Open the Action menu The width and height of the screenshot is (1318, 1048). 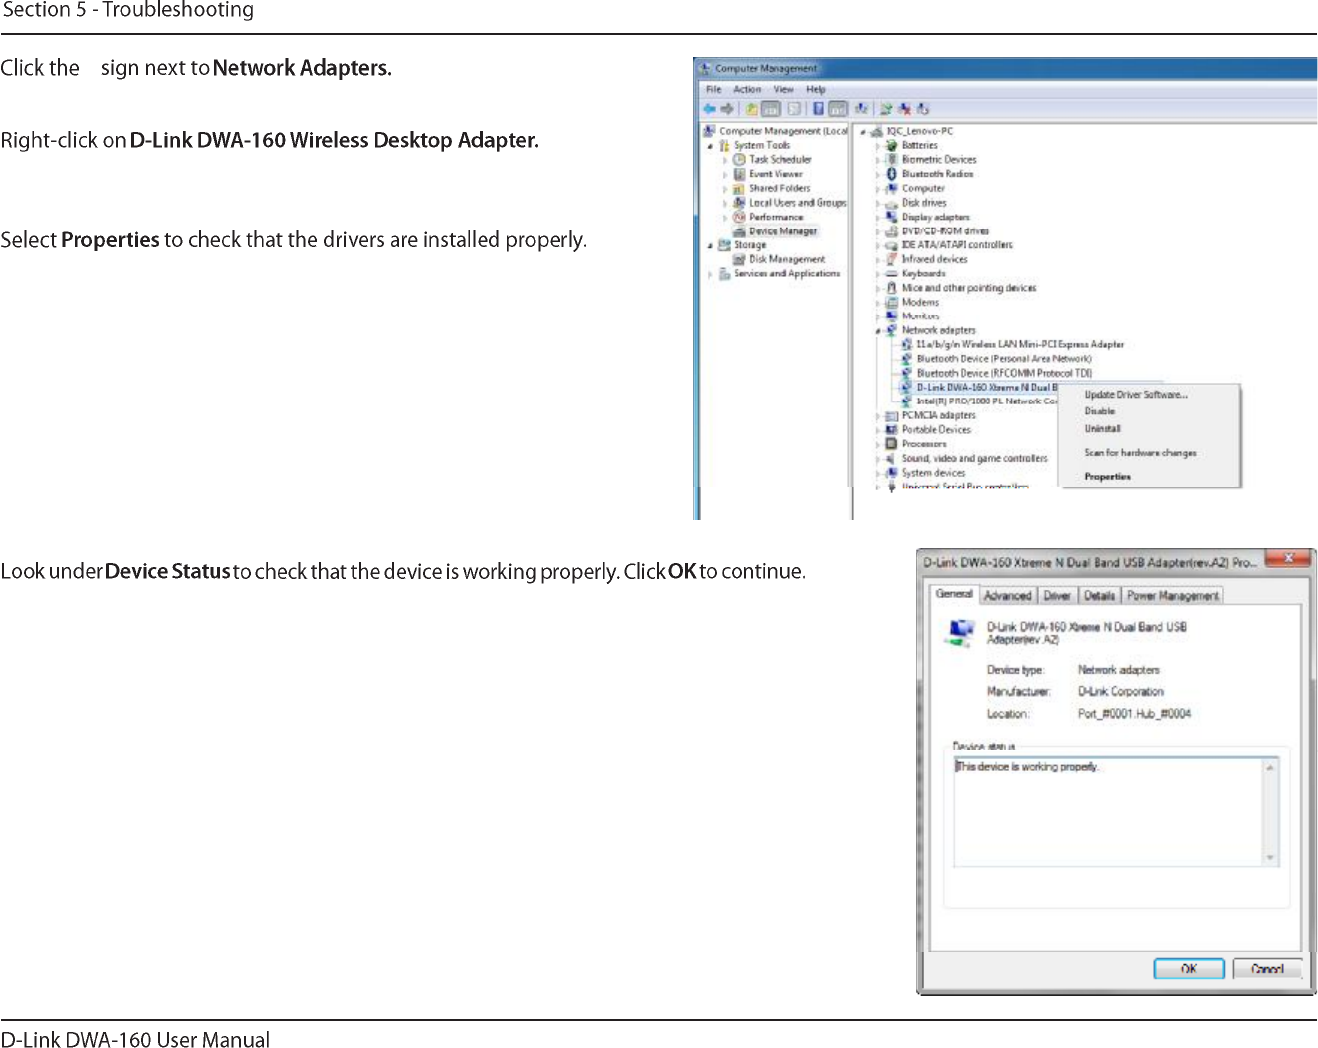(x=747, y=89)
